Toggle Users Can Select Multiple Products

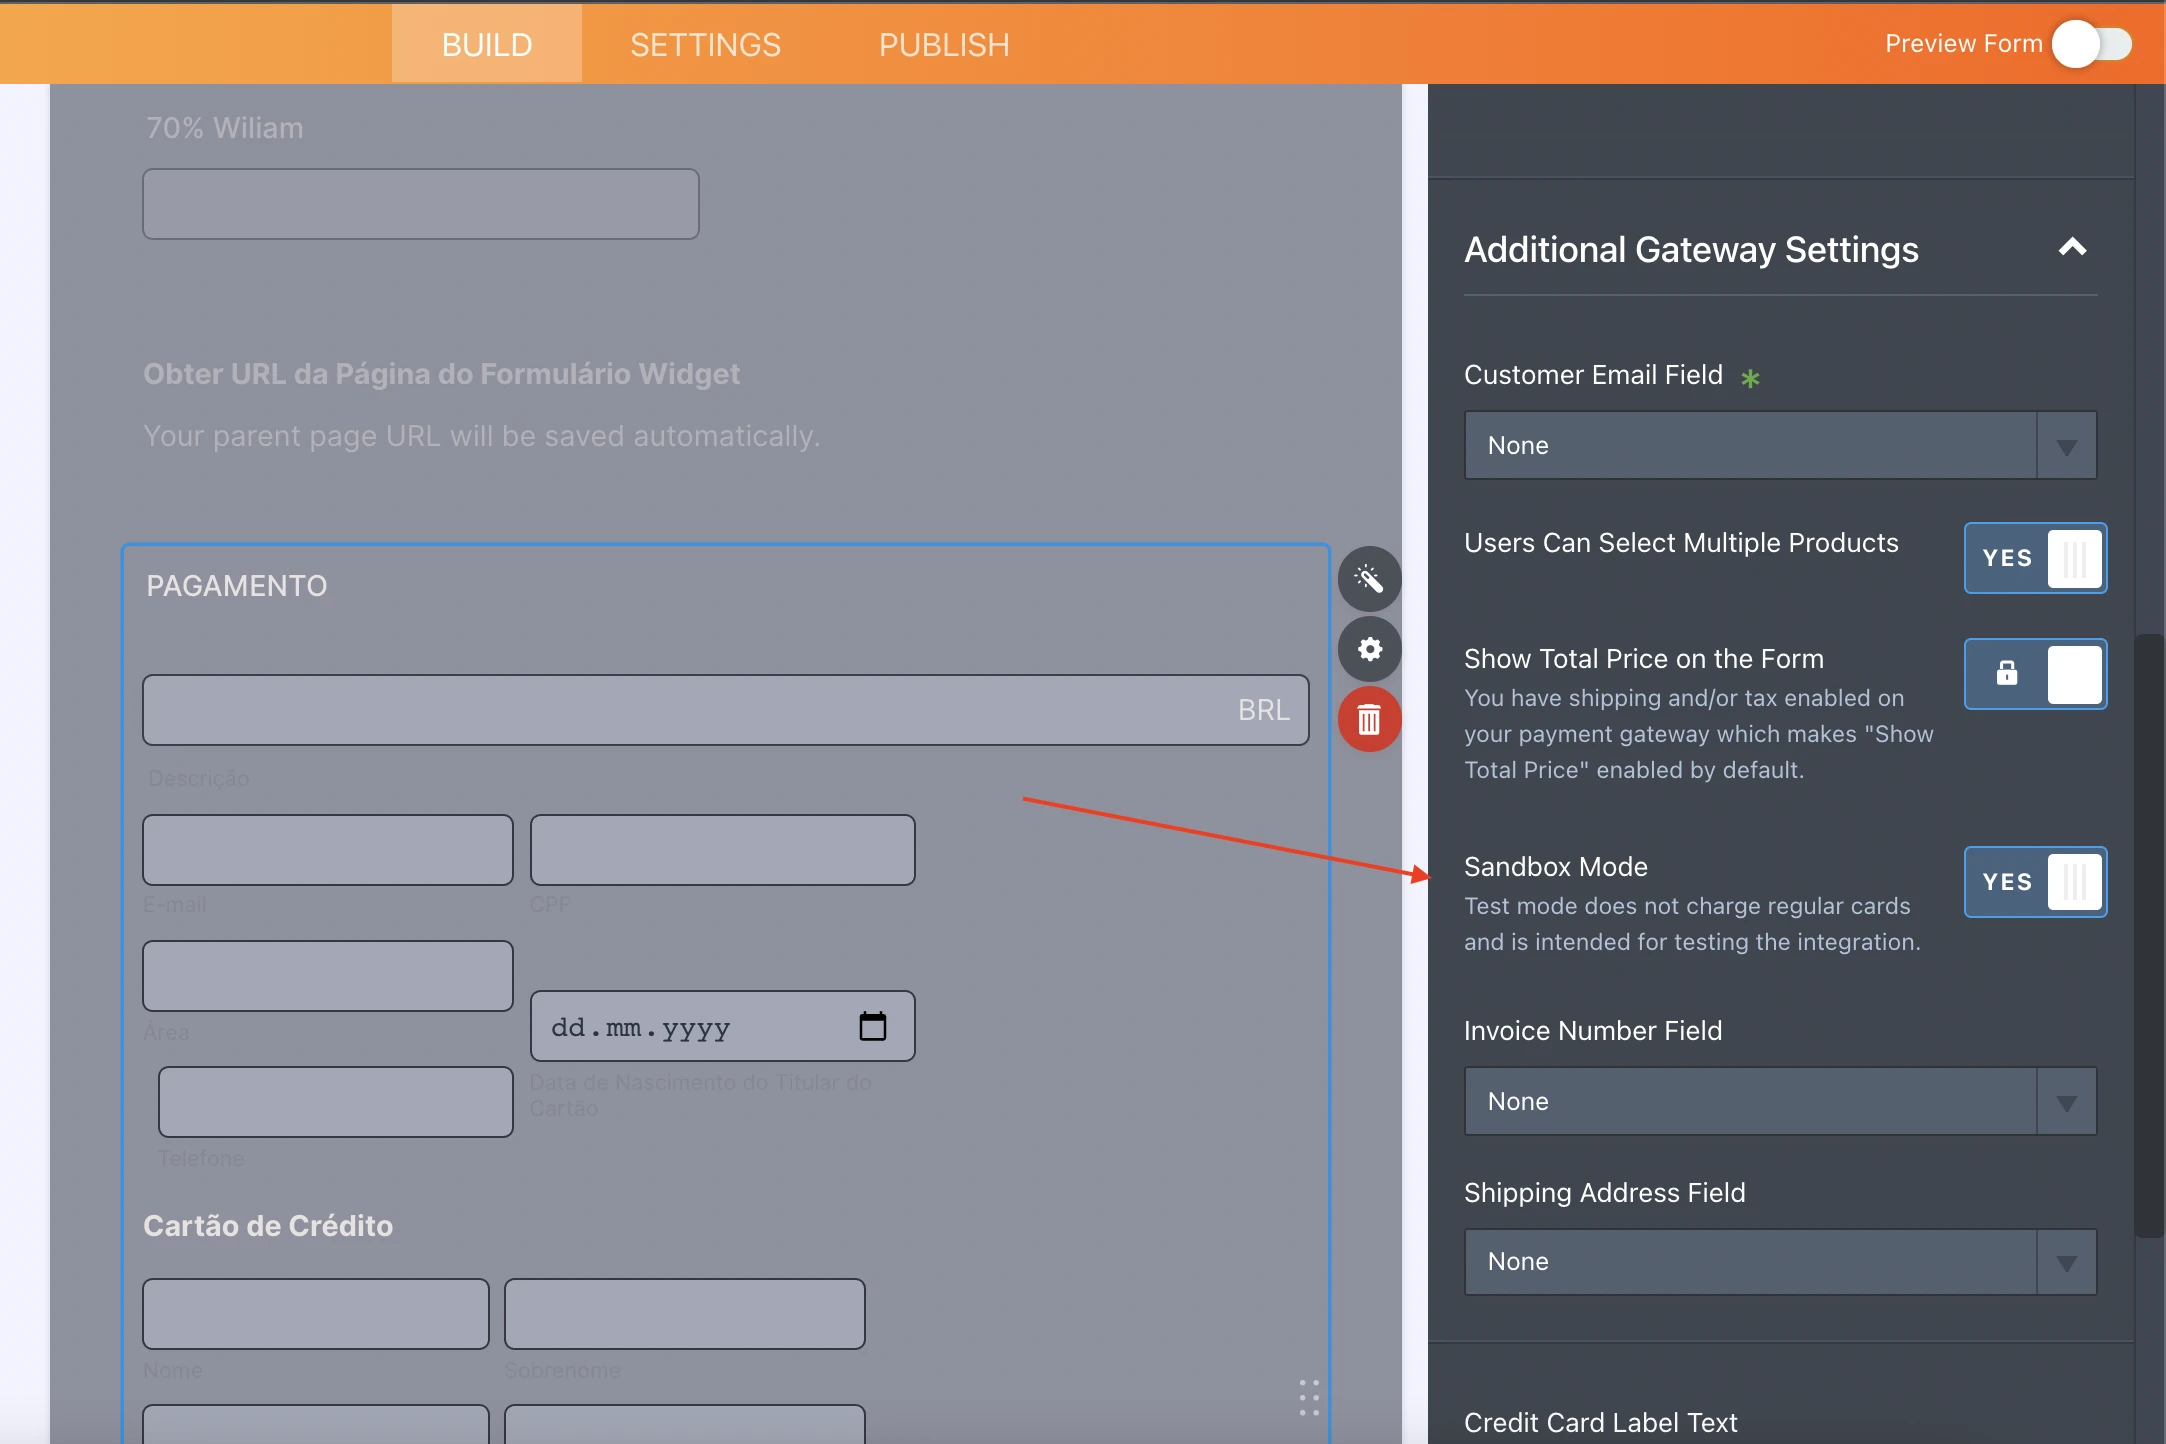pyautogui.click(x=2035, y=558)
